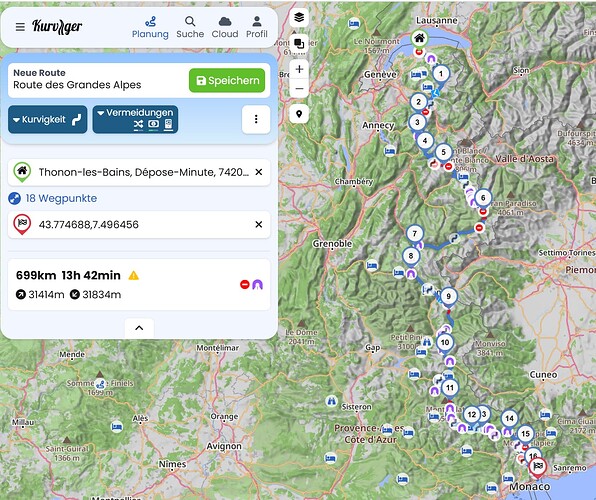Click the overlay copy icon below layers
The height and width of the screenshot is (500, 596).
(299, 43)
